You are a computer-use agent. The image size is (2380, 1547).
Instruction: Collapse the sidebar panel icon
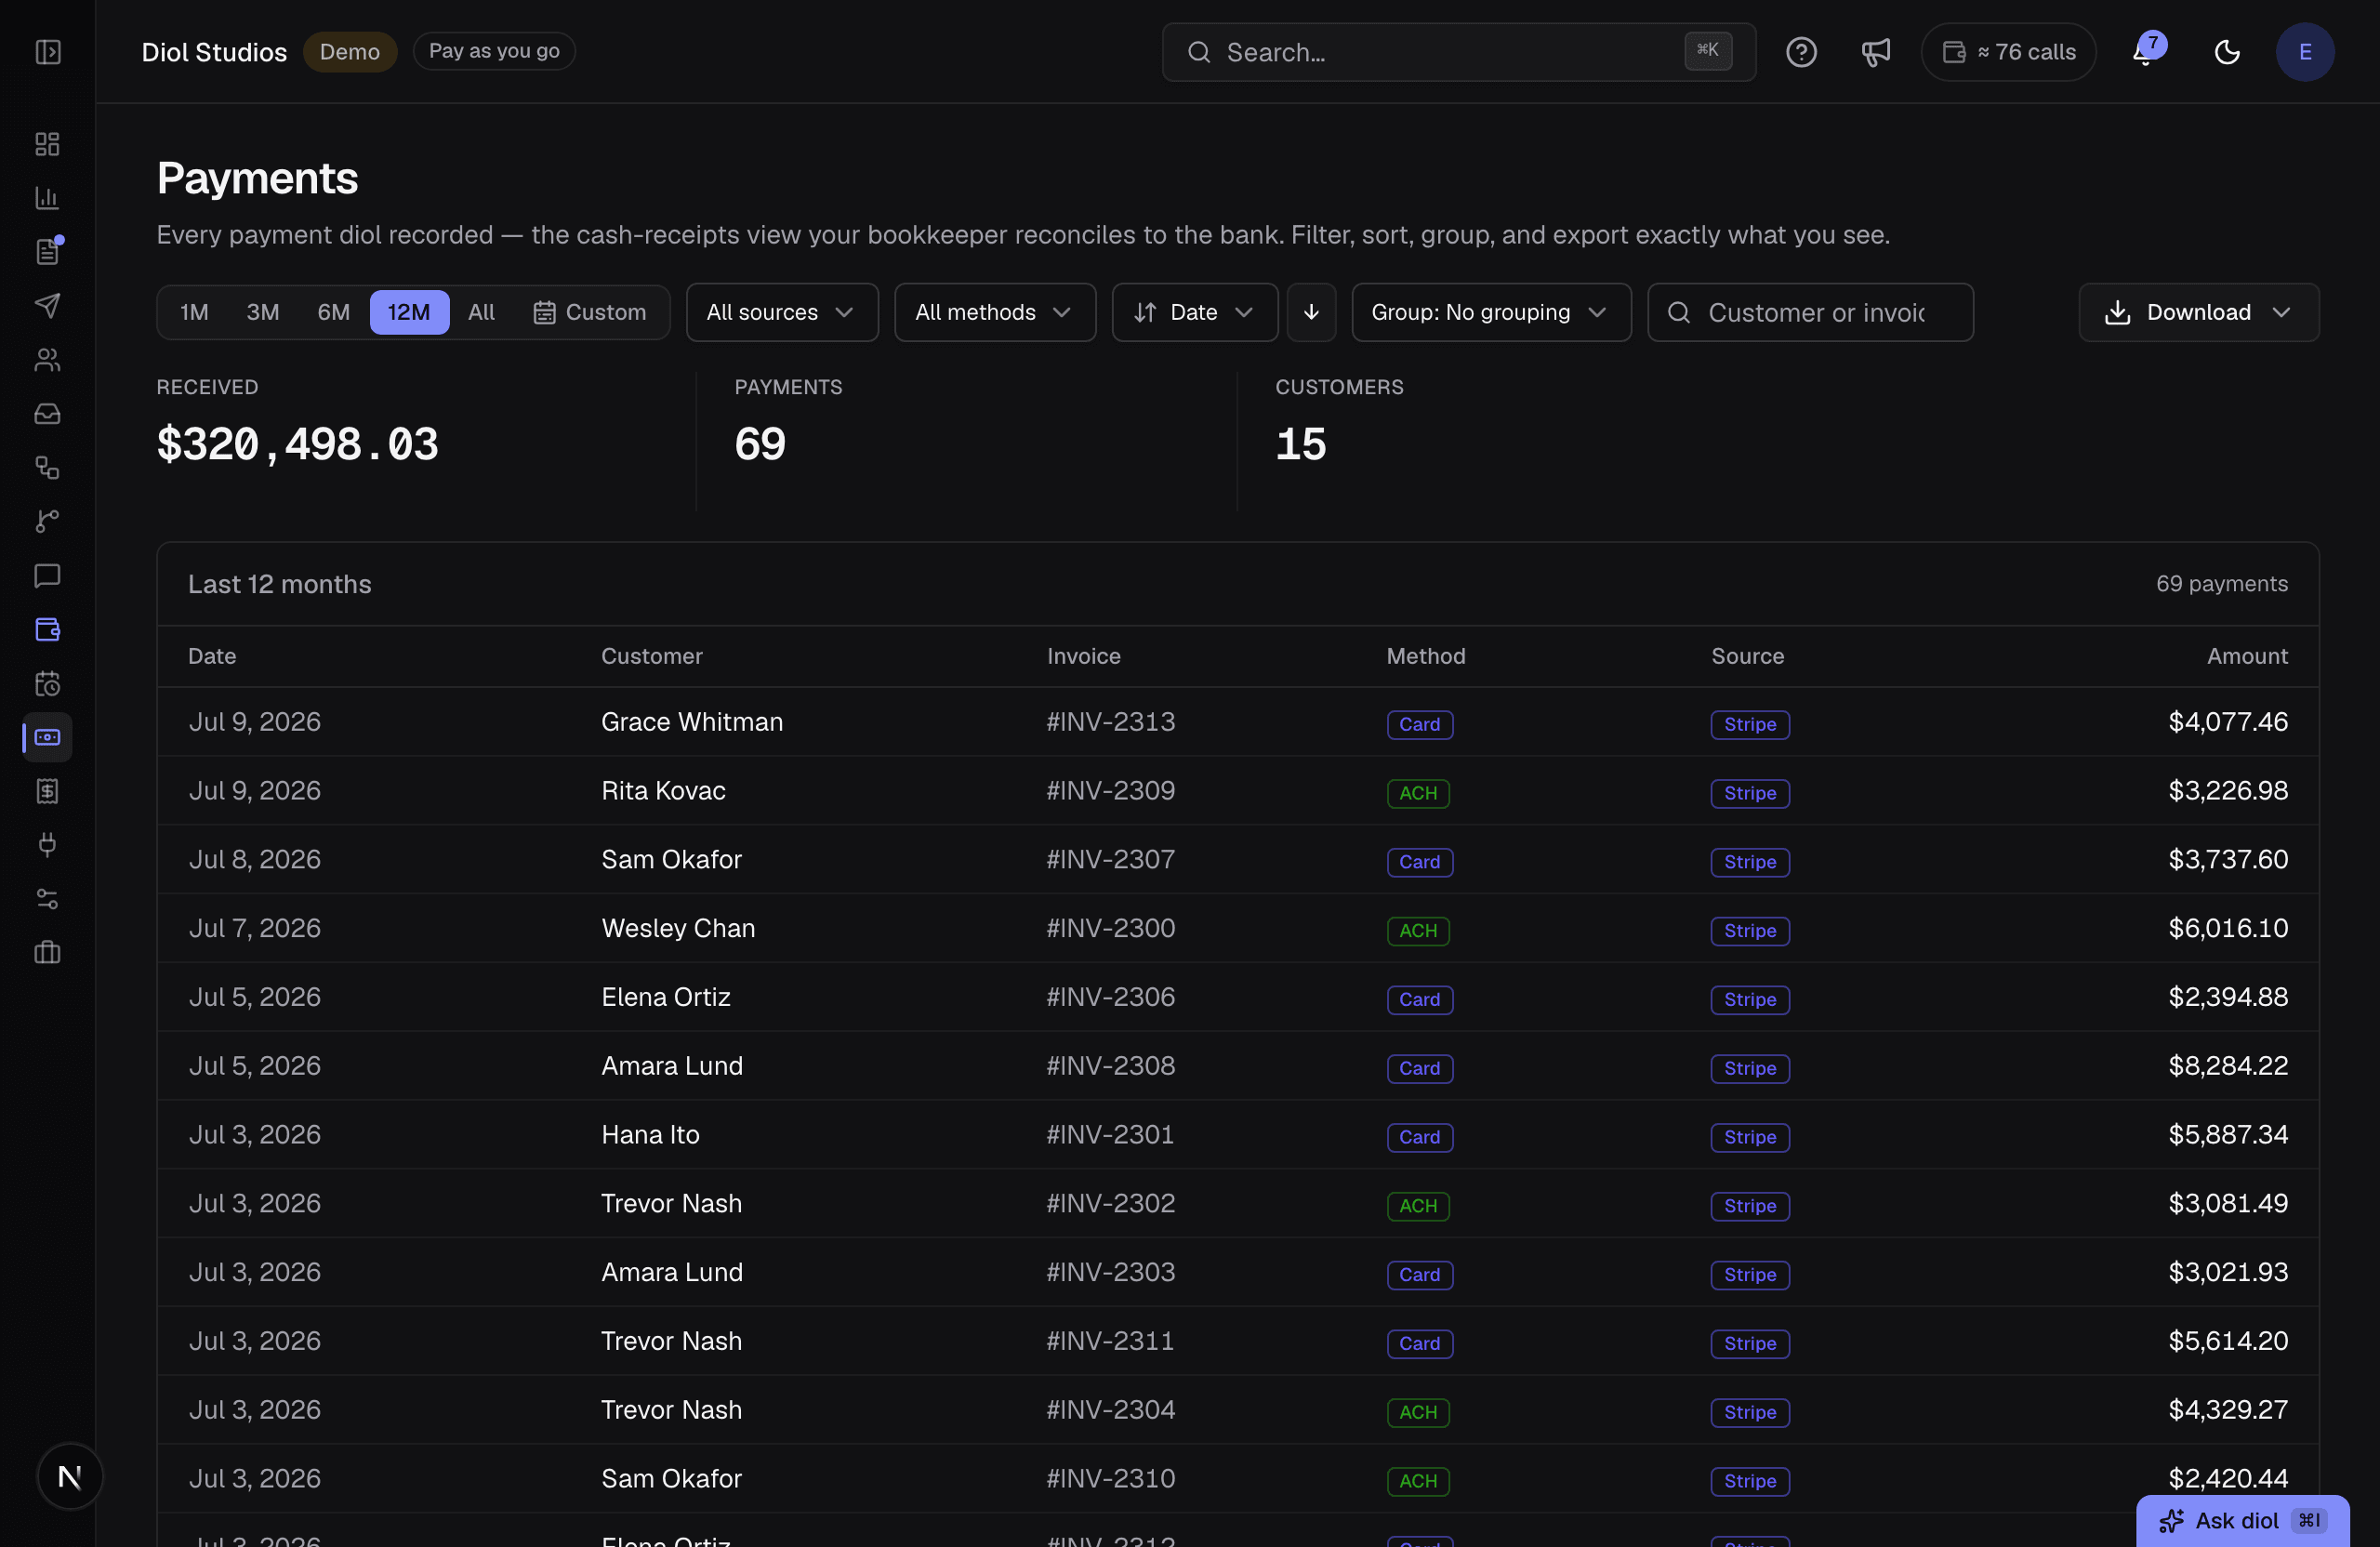(x=48, y=52)
